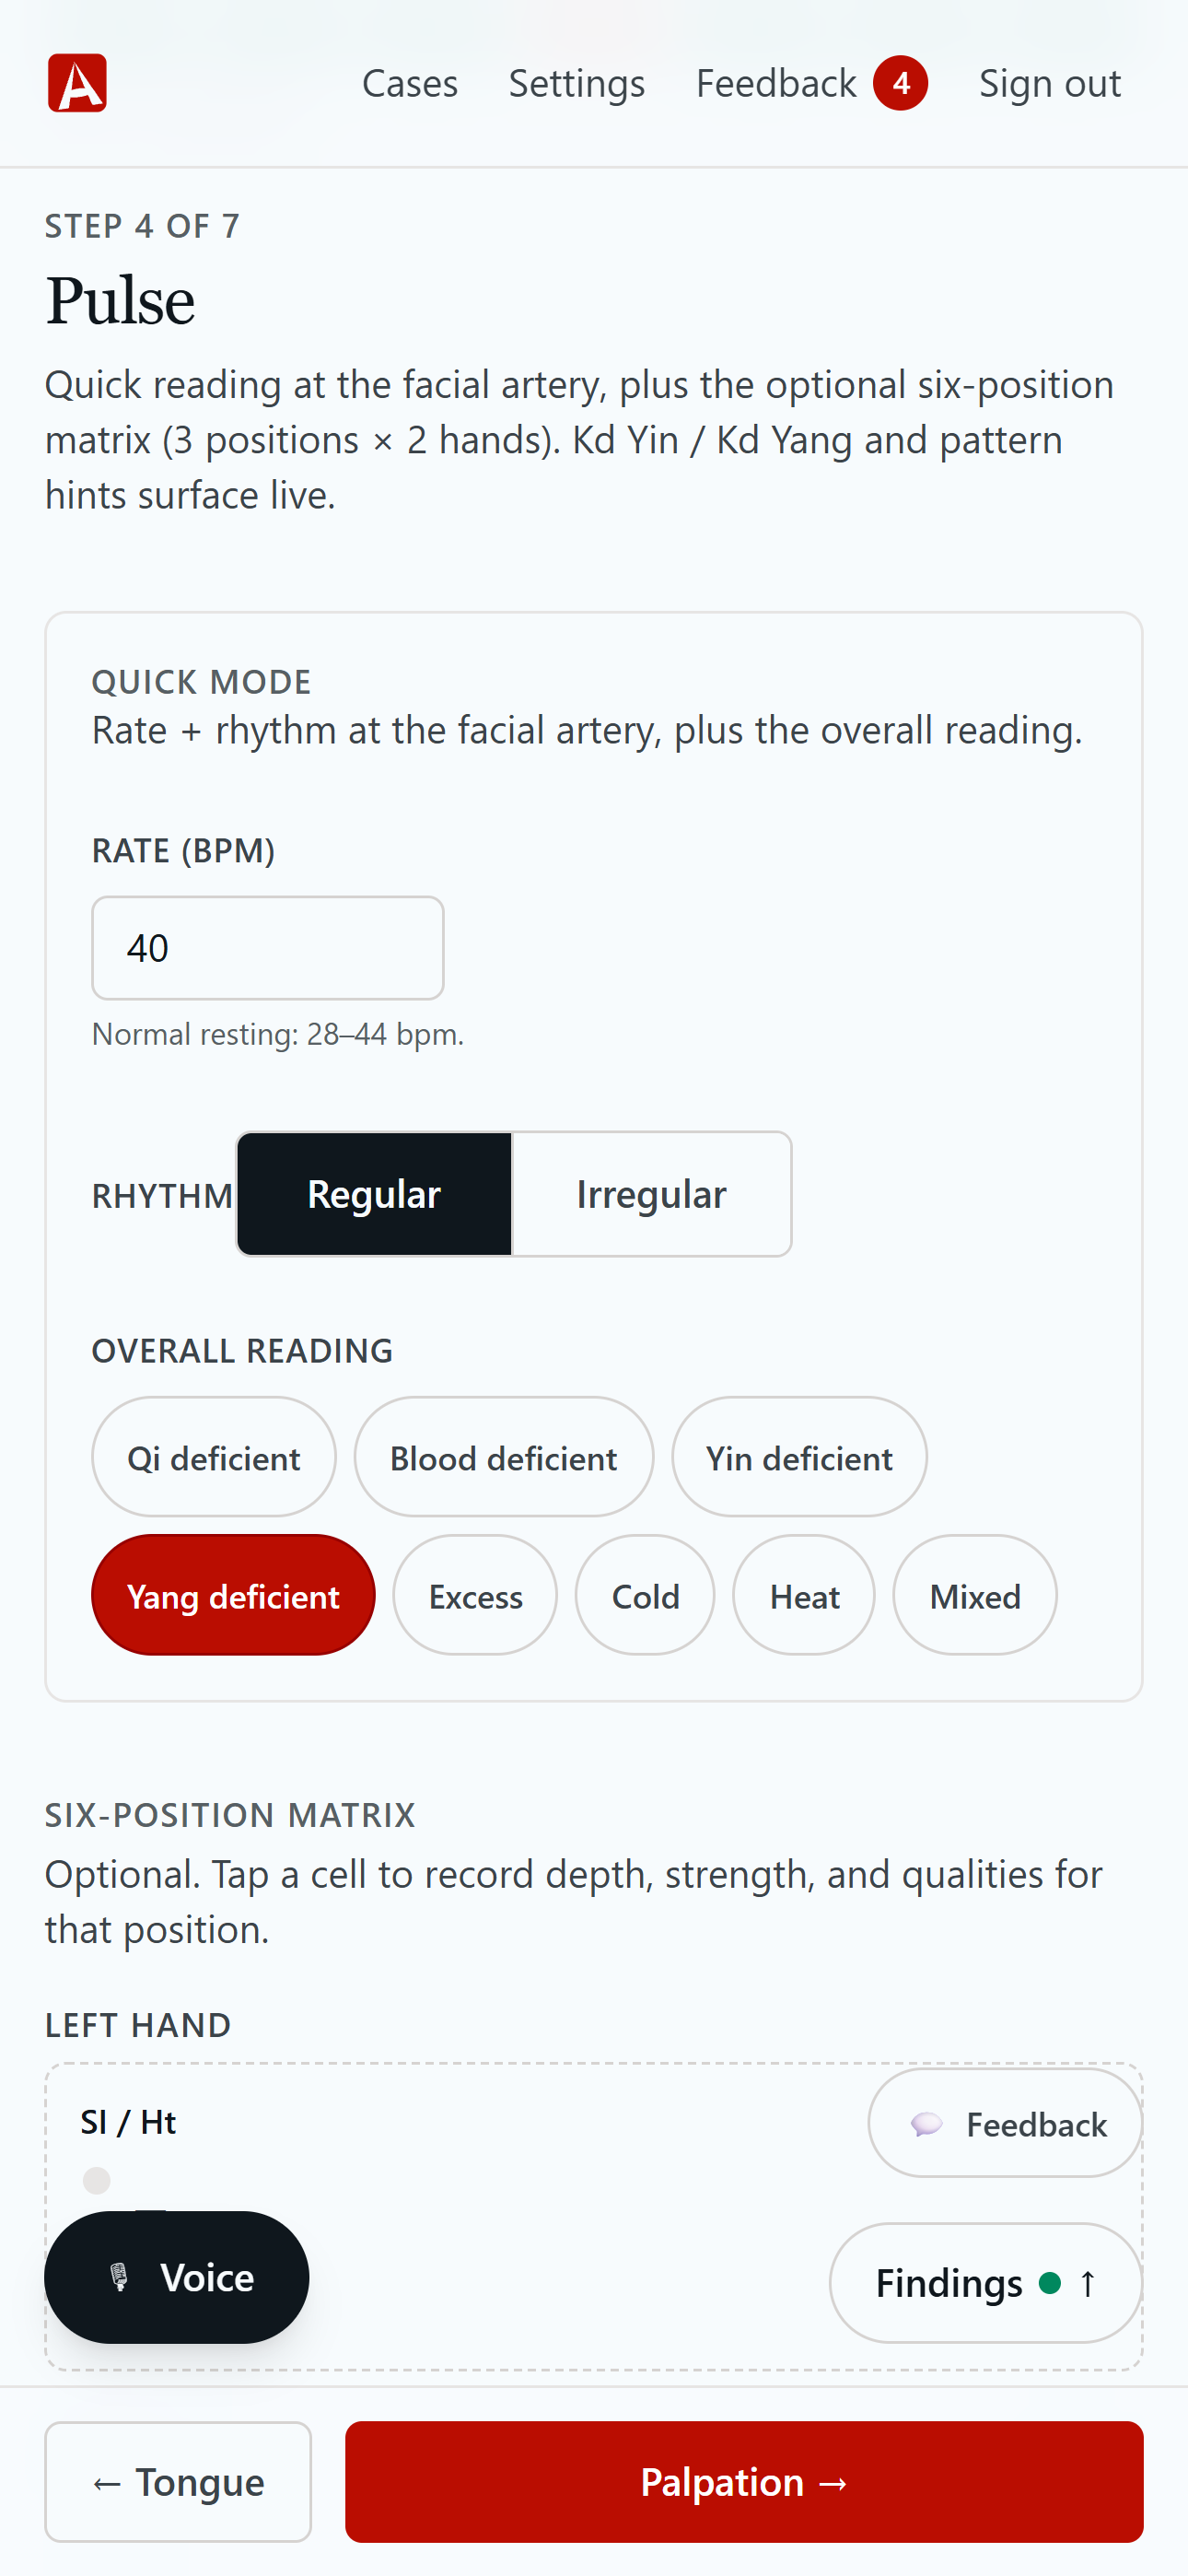Viewport: 1188px width, 2576px height.
Task: Select Regular rhythm option
Action: click(374, 1194)
